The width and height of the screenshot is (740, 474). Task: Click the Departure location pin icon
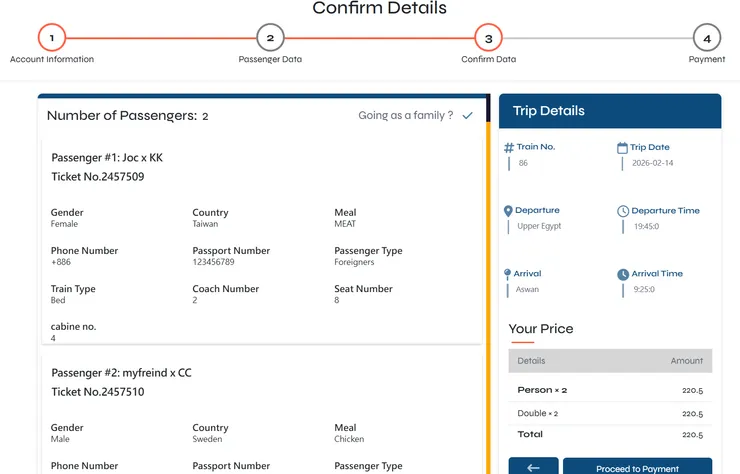coord(508,211)
